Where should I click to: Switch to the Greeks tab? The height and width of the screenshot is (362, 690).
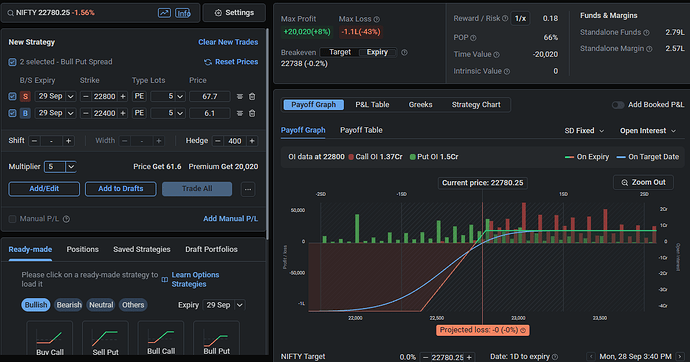point(420,105)
